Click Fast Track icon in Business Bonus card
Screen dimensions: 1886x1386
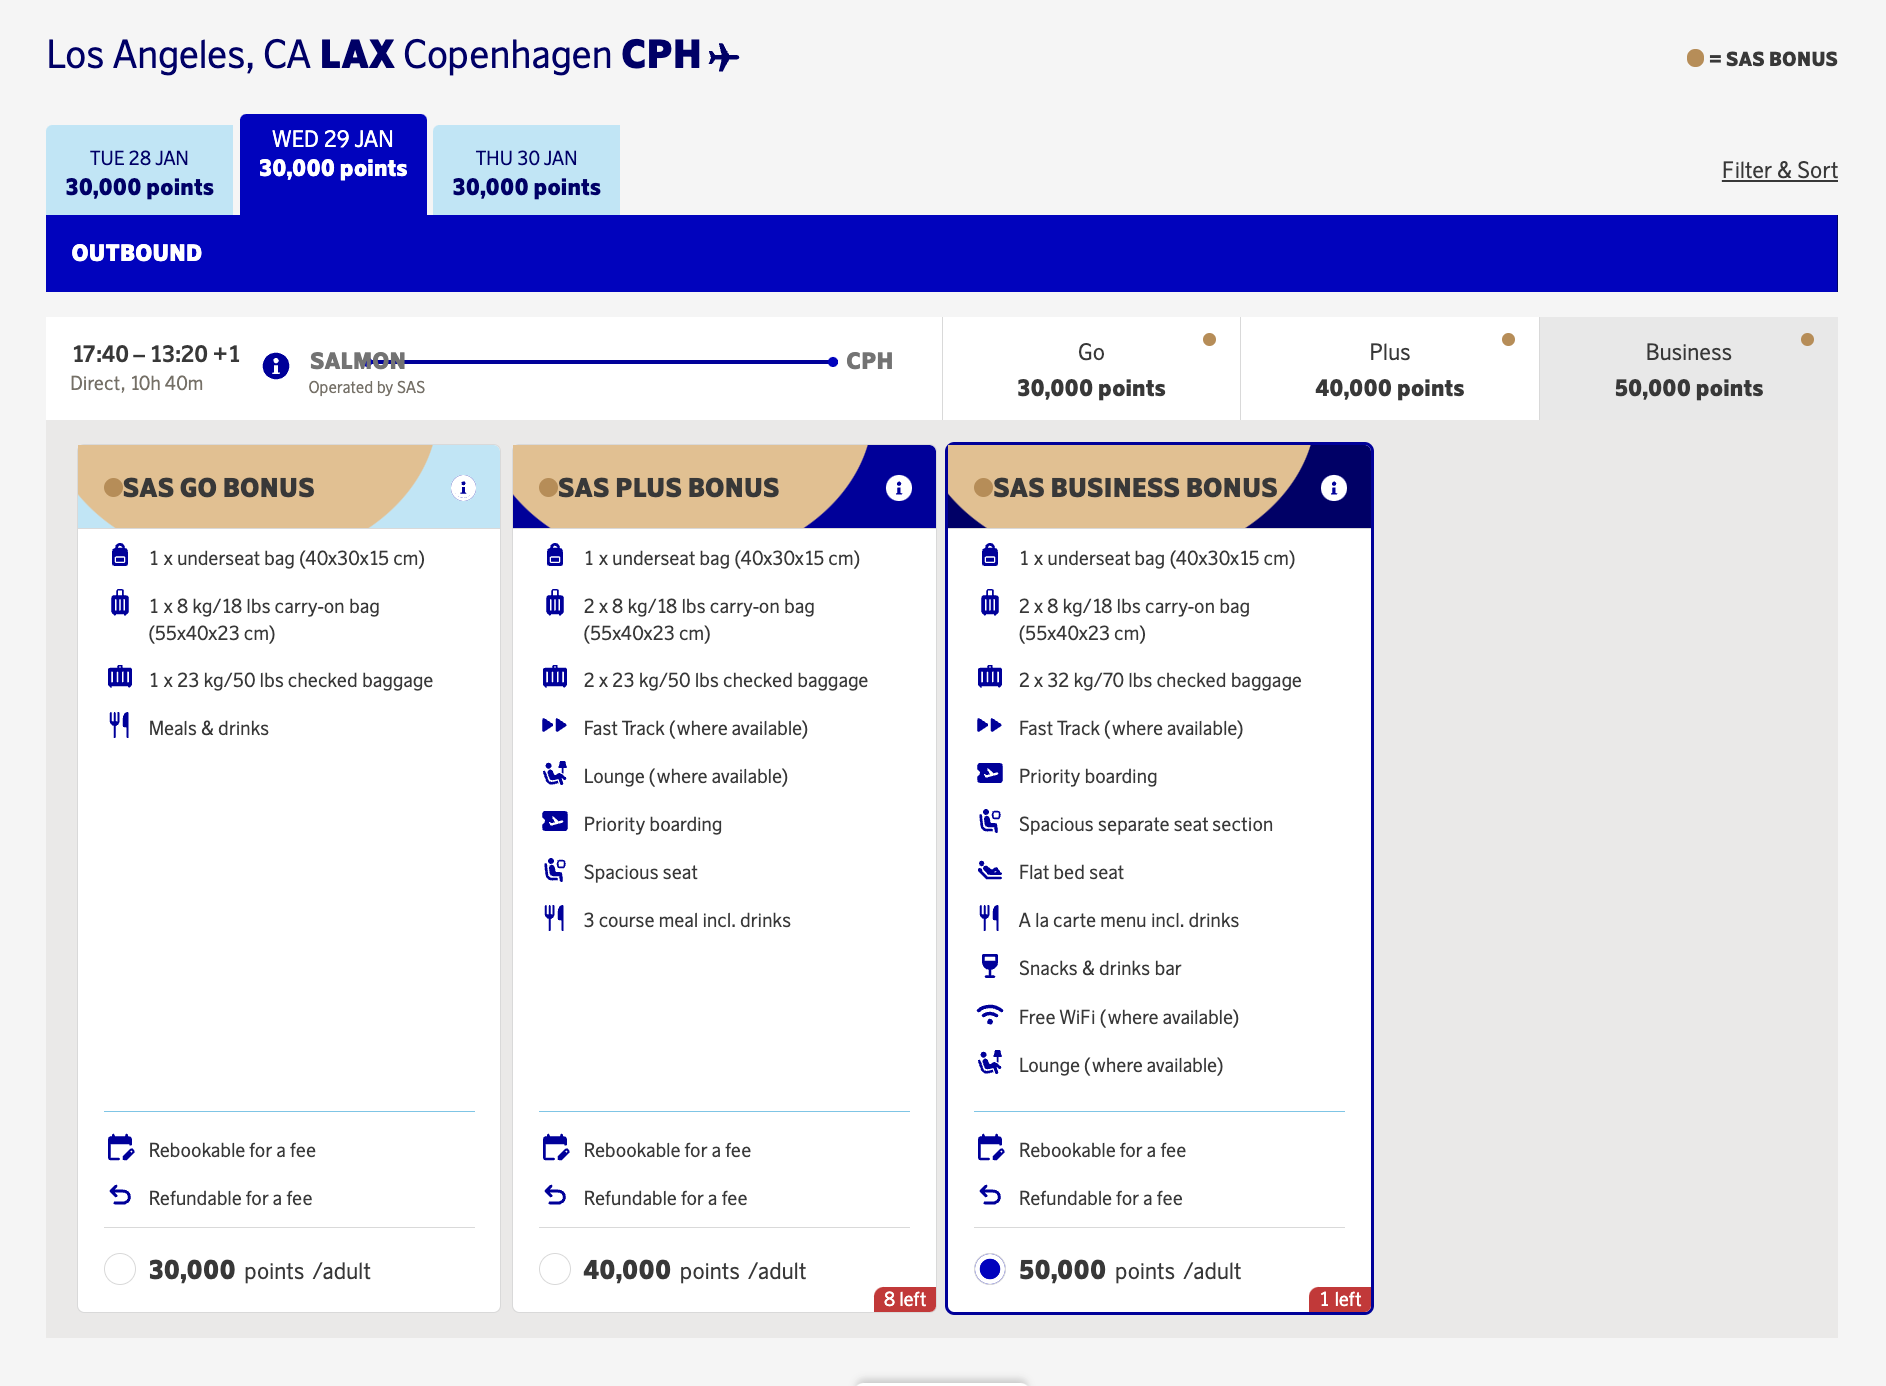click(x=989, y=726)
